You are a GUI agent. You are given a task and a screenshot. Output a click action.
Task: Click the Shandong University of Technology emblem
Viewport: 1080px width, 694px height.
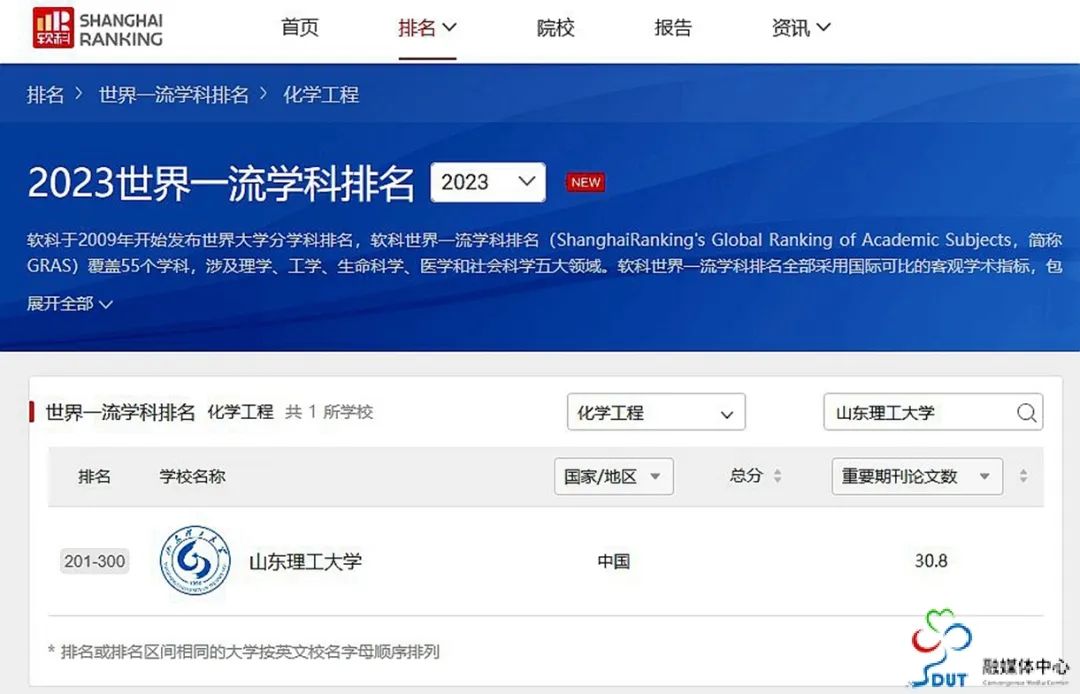coord(195,560)
